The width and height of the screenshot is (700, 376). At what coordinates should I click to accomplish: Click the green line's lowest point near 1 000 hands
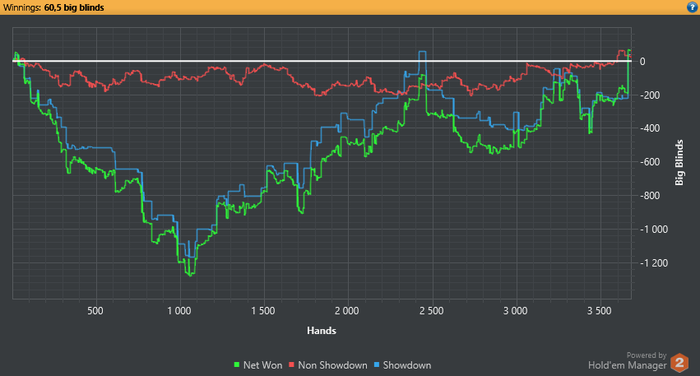point(191,275)
